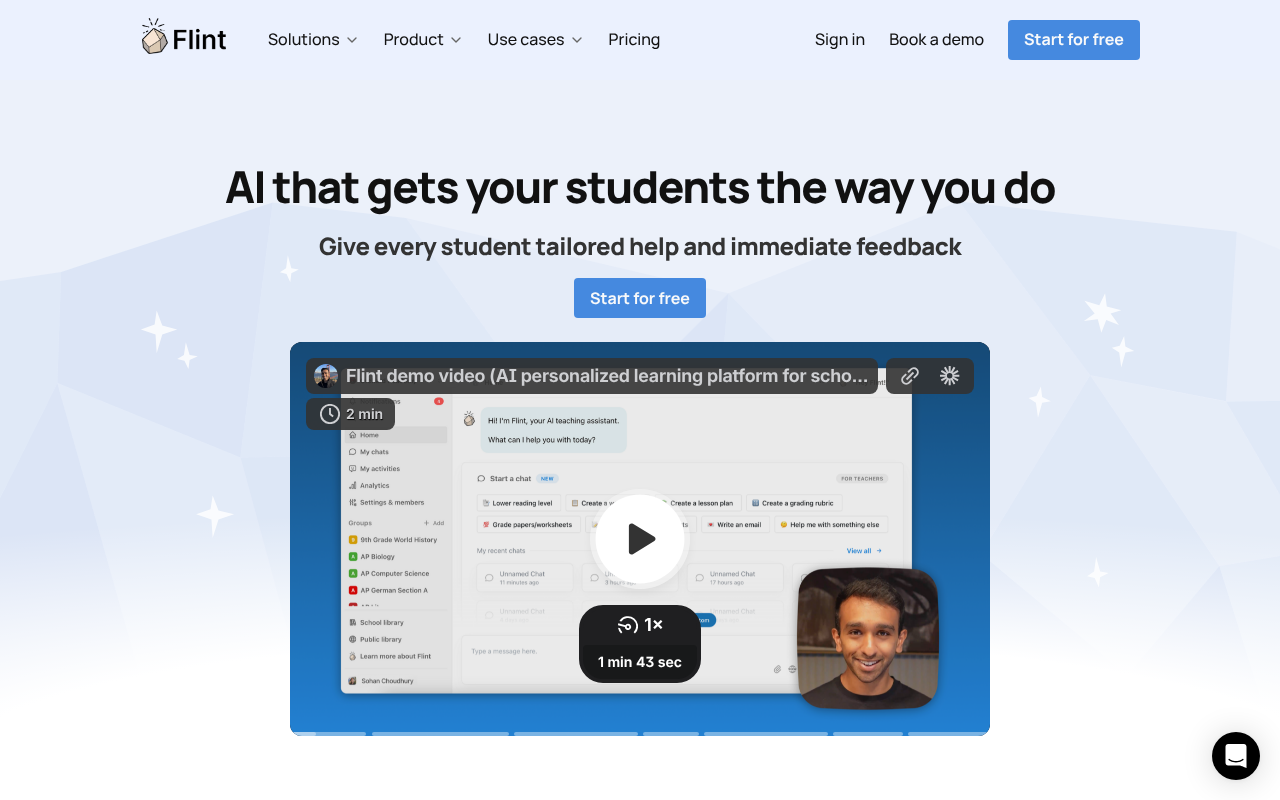Click the video author avatar icon
This screenshot has width=1280, height=800.
coord(326,376)
